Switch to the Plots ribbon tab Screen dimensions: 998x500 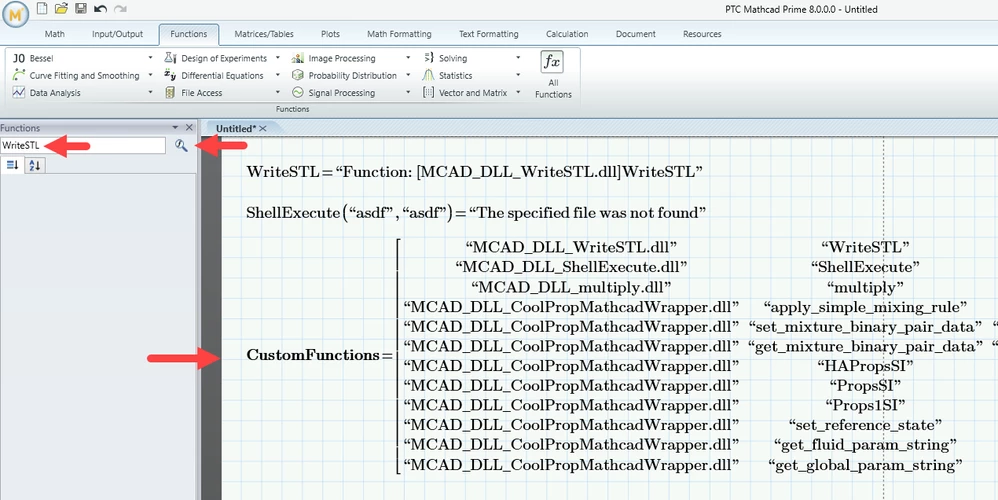point(330,34)
